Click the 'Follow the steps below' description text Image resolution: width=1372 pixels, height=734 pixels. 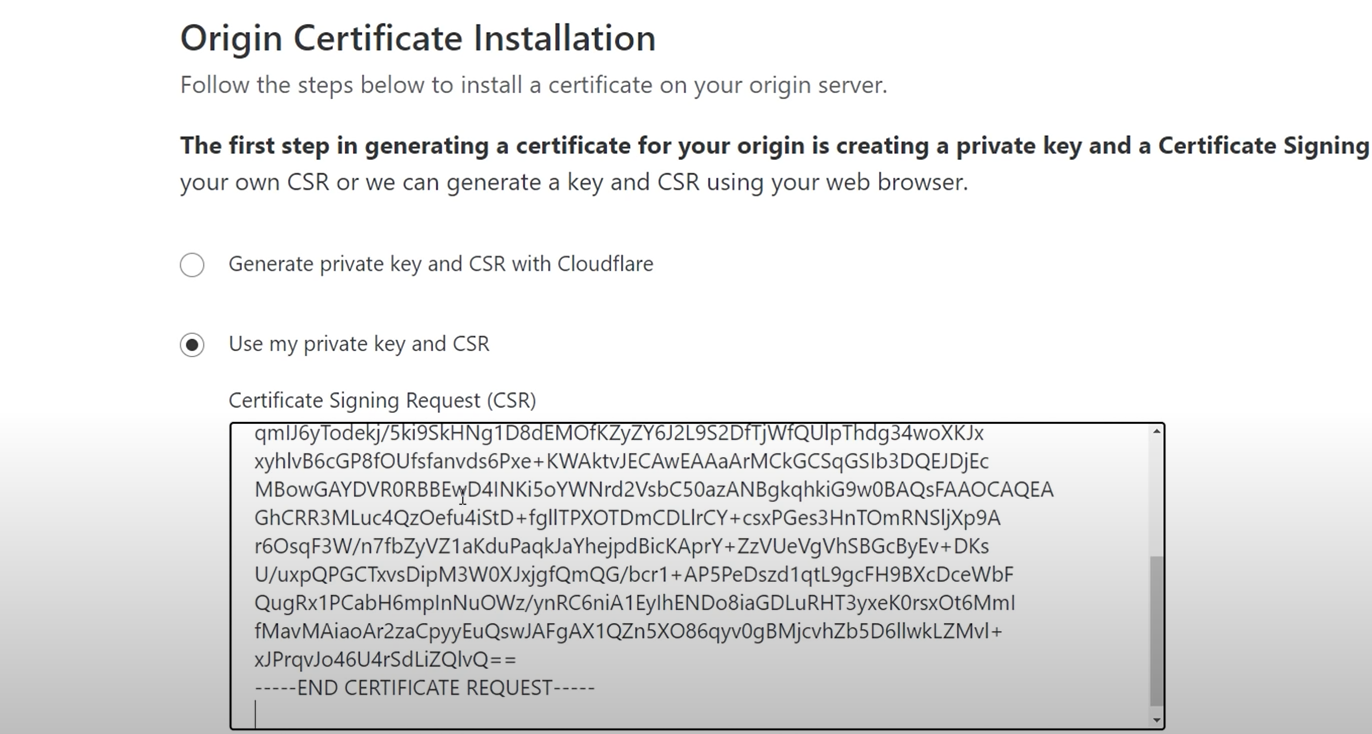[533, 85]
